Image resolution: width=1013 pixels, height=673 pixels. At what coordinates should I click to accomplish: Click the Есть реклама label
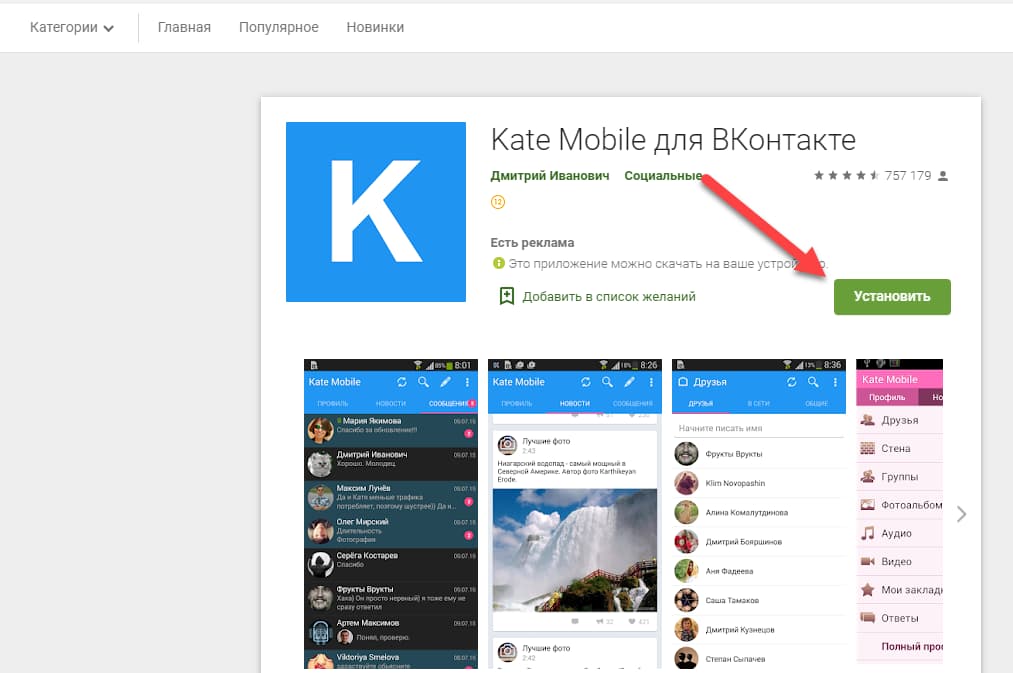tap(532, 243)
